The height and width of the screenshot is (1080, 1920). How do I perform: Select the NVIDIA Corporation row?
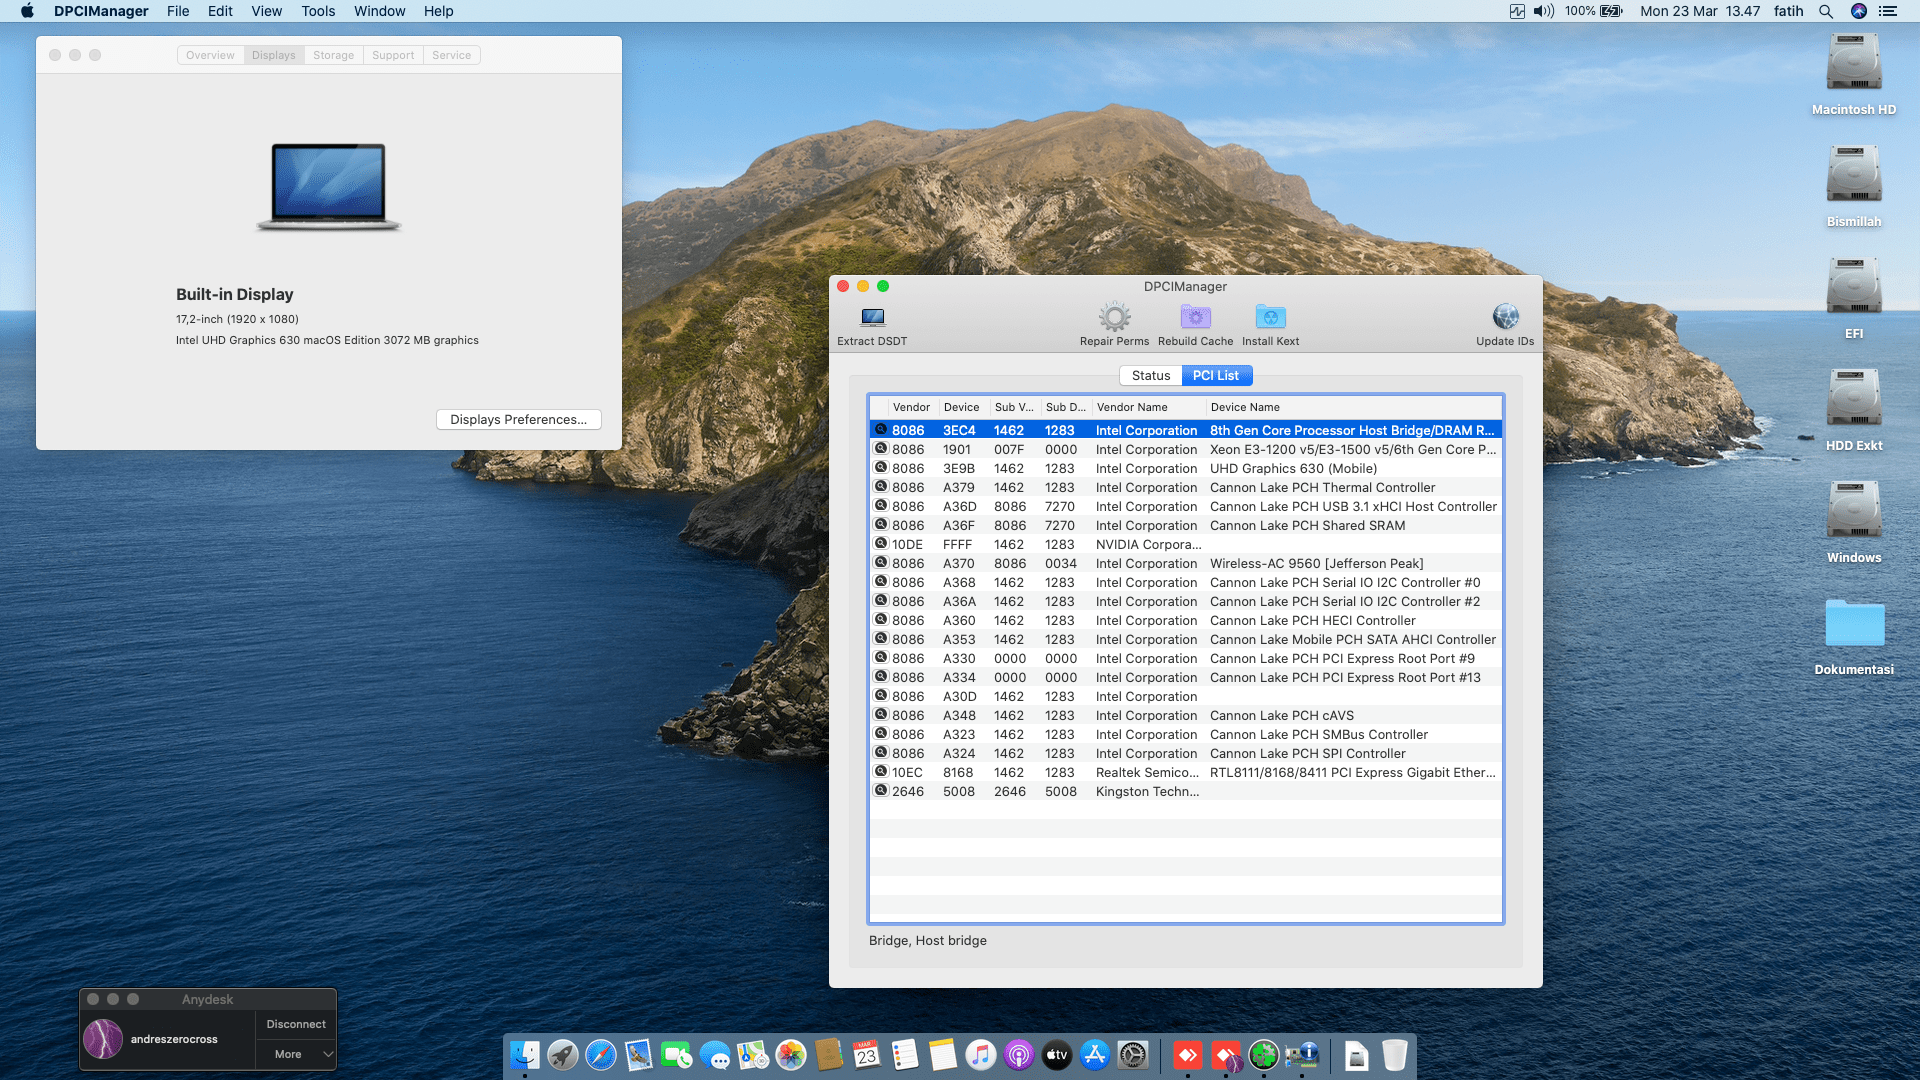point(1186,544)
